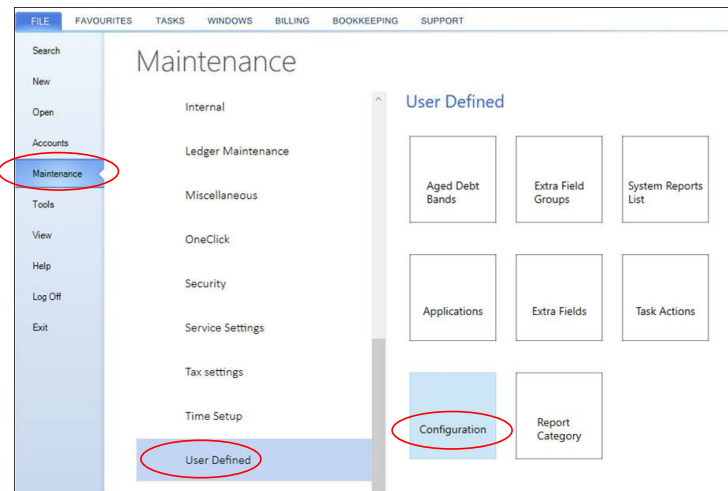Open the Task Actions tile

coord(665,297)
